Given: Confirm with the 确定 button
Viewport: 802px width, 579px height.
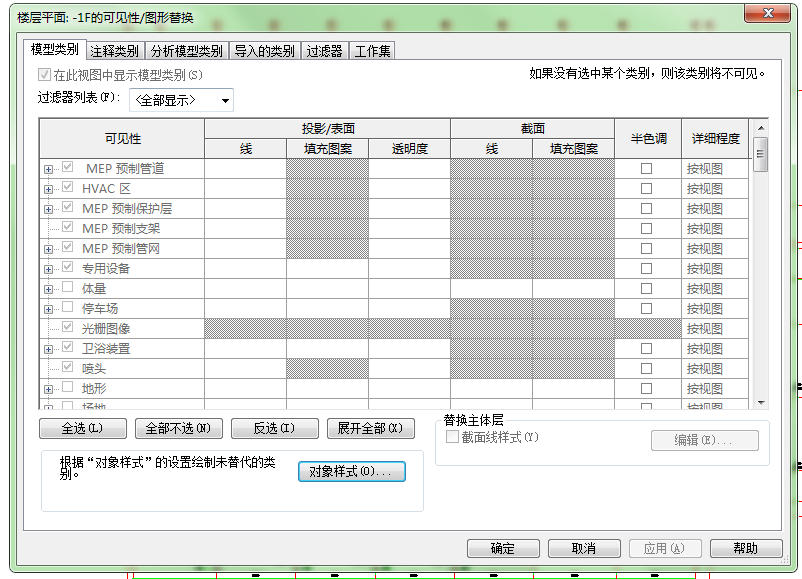Looking at the screenshot, I should point(503,549).
